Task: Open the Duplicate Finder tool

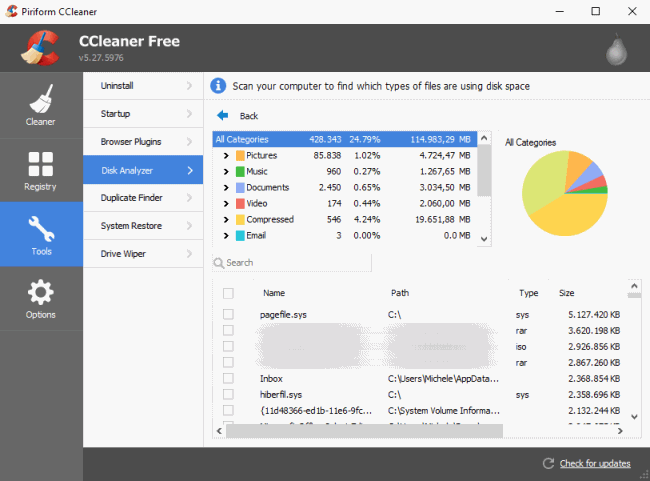Action: 143,198
